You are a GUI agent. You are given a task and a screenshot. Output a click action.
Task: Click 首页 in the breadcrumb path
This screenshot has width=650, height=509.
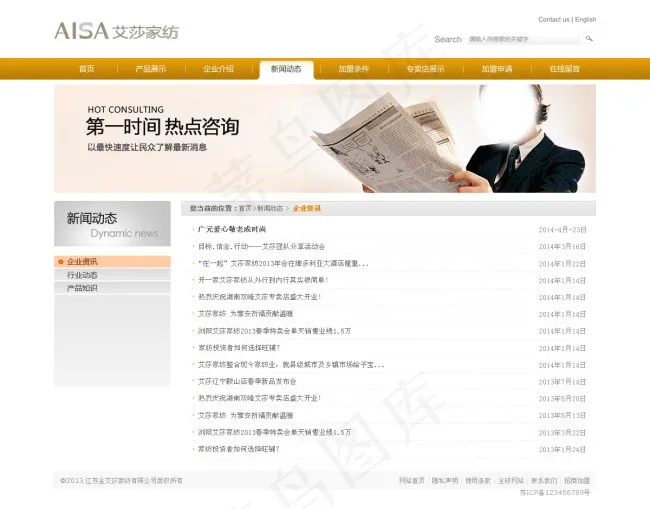(x=245, y=209)
